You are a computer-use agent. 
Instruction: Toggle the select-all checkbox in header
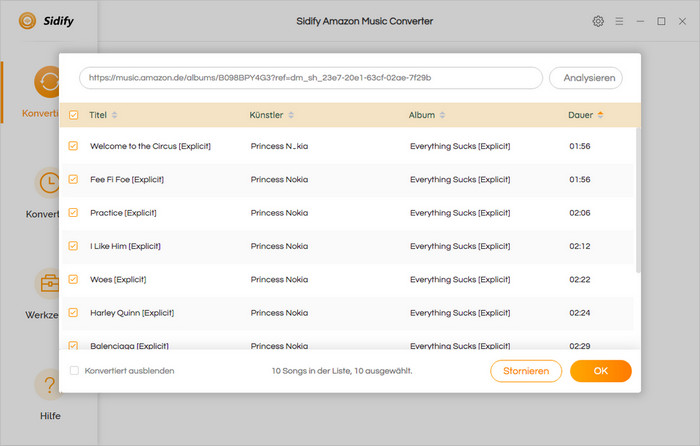(74, 115)
